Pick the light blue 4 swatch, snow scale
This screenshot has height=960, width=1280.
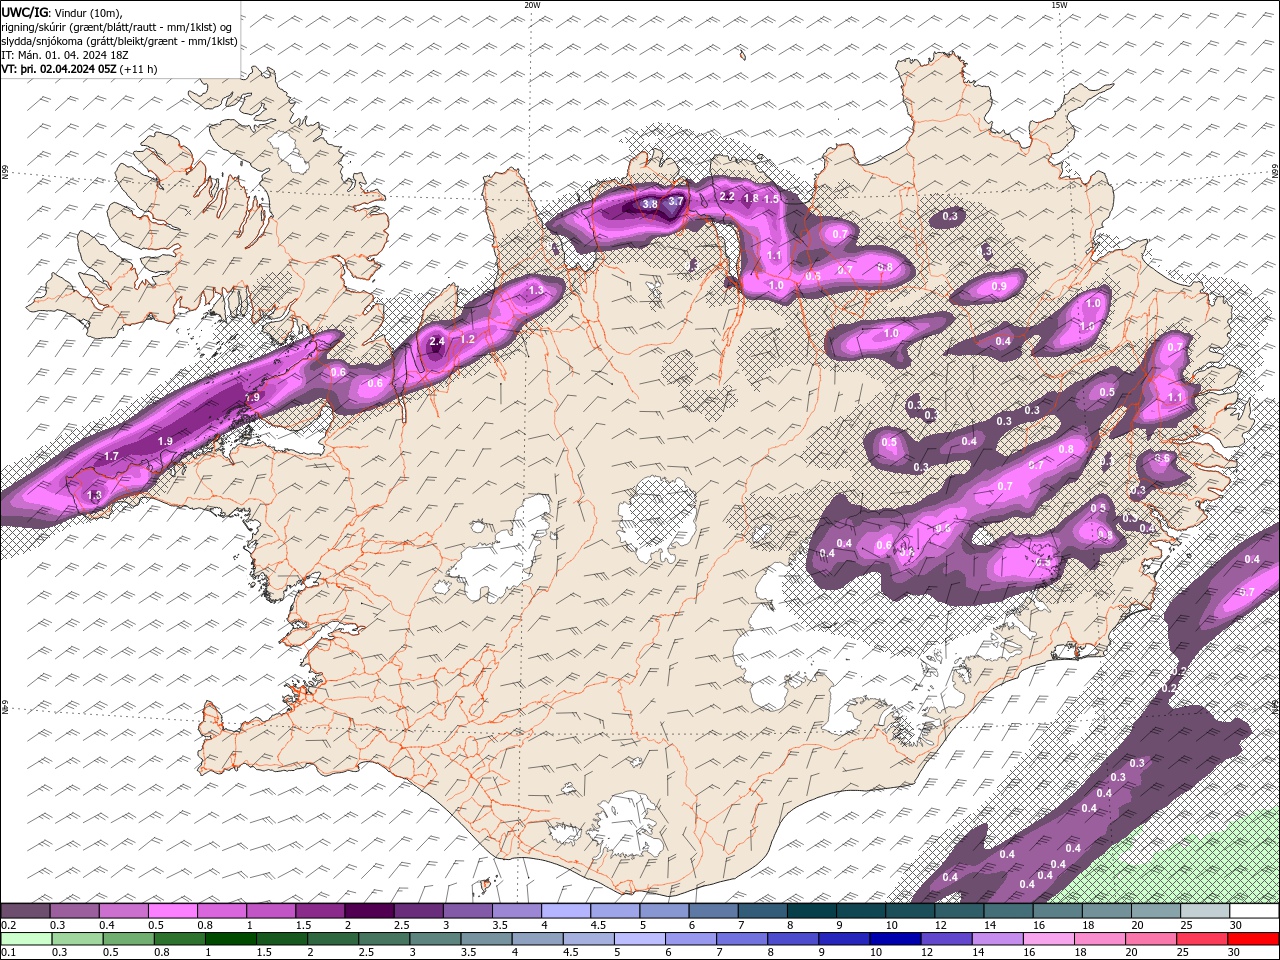click(564, 911)
